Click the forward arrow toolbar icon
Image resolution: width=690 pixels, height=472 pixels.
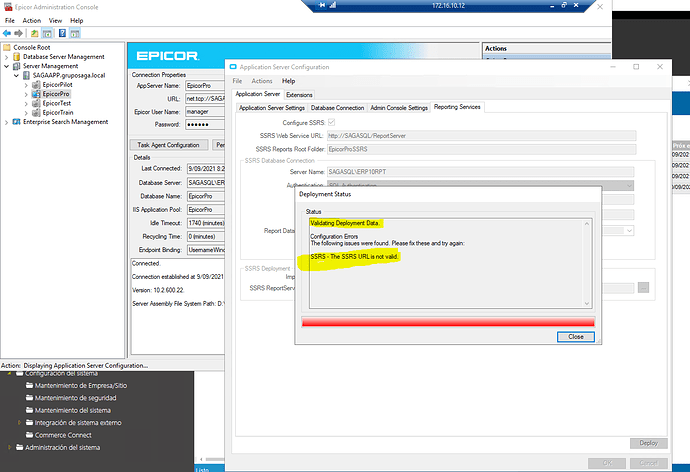coord(18,33)
